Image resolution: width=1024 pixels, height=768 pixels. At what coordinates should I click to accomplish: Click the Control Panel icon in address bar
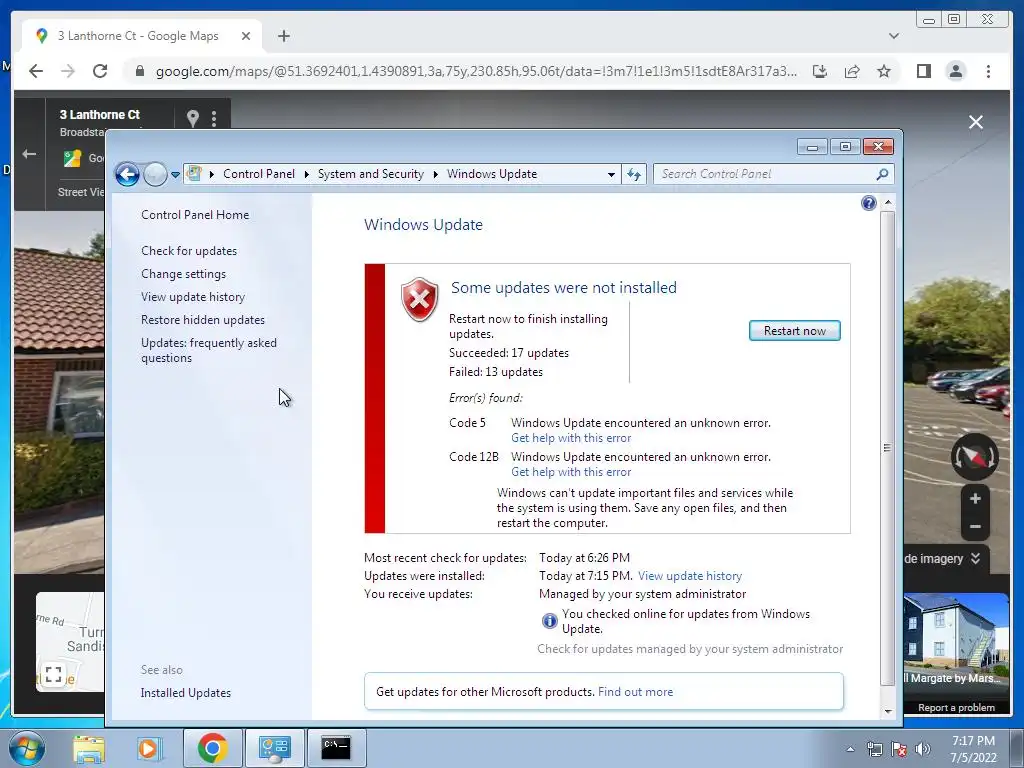pos(194,174)
